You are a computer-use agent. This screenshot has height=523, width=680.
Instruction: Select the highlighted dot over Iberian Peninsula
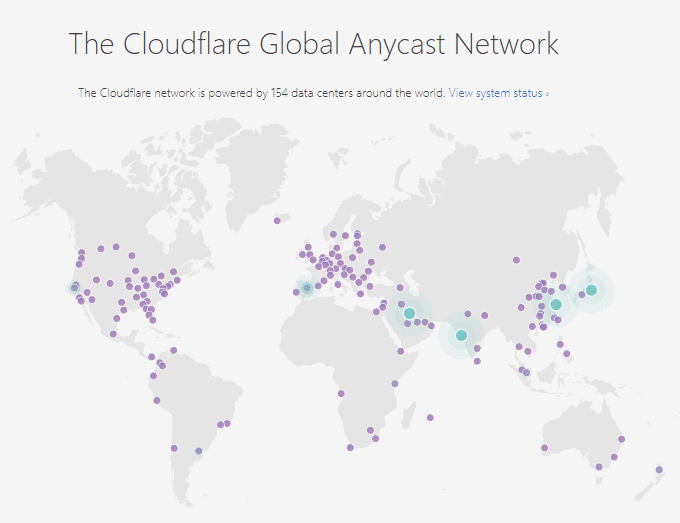[x=307, y=288]
